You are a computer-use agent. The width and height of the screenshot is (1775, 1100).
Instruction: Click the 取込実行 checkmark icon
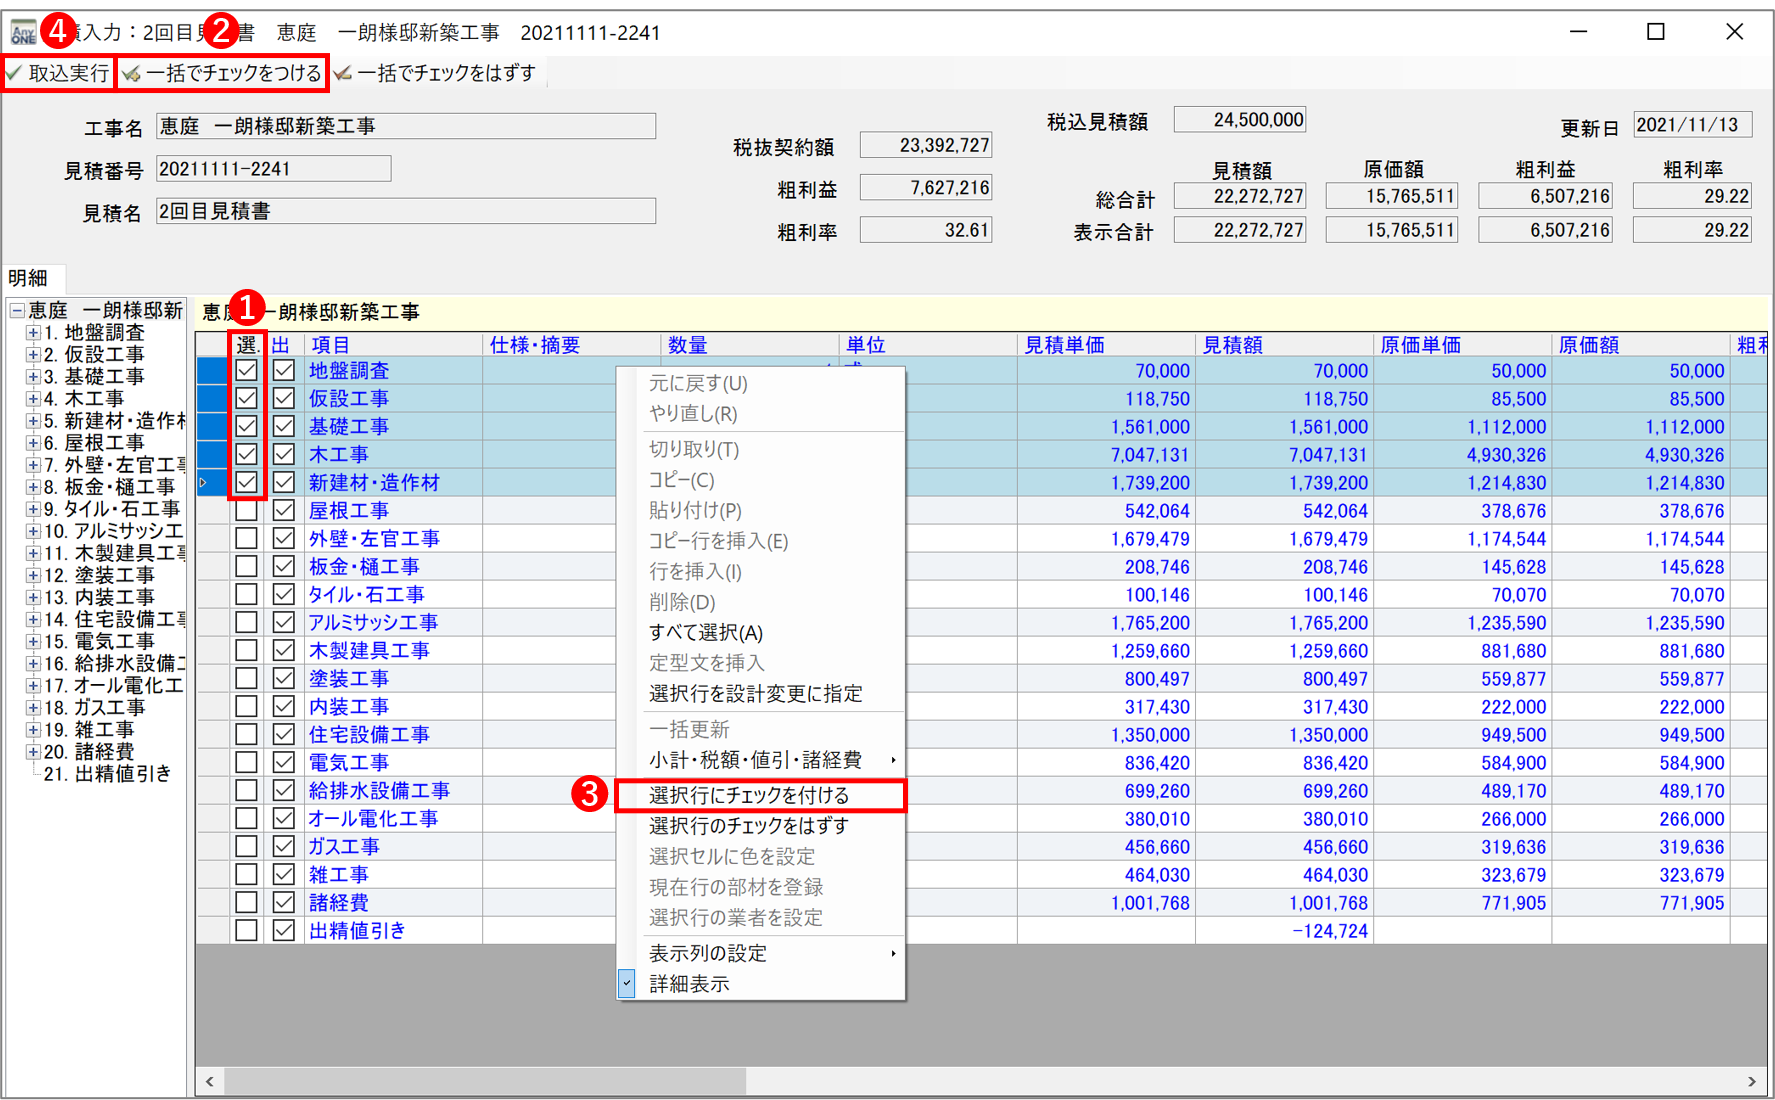(x=14, y=73)
